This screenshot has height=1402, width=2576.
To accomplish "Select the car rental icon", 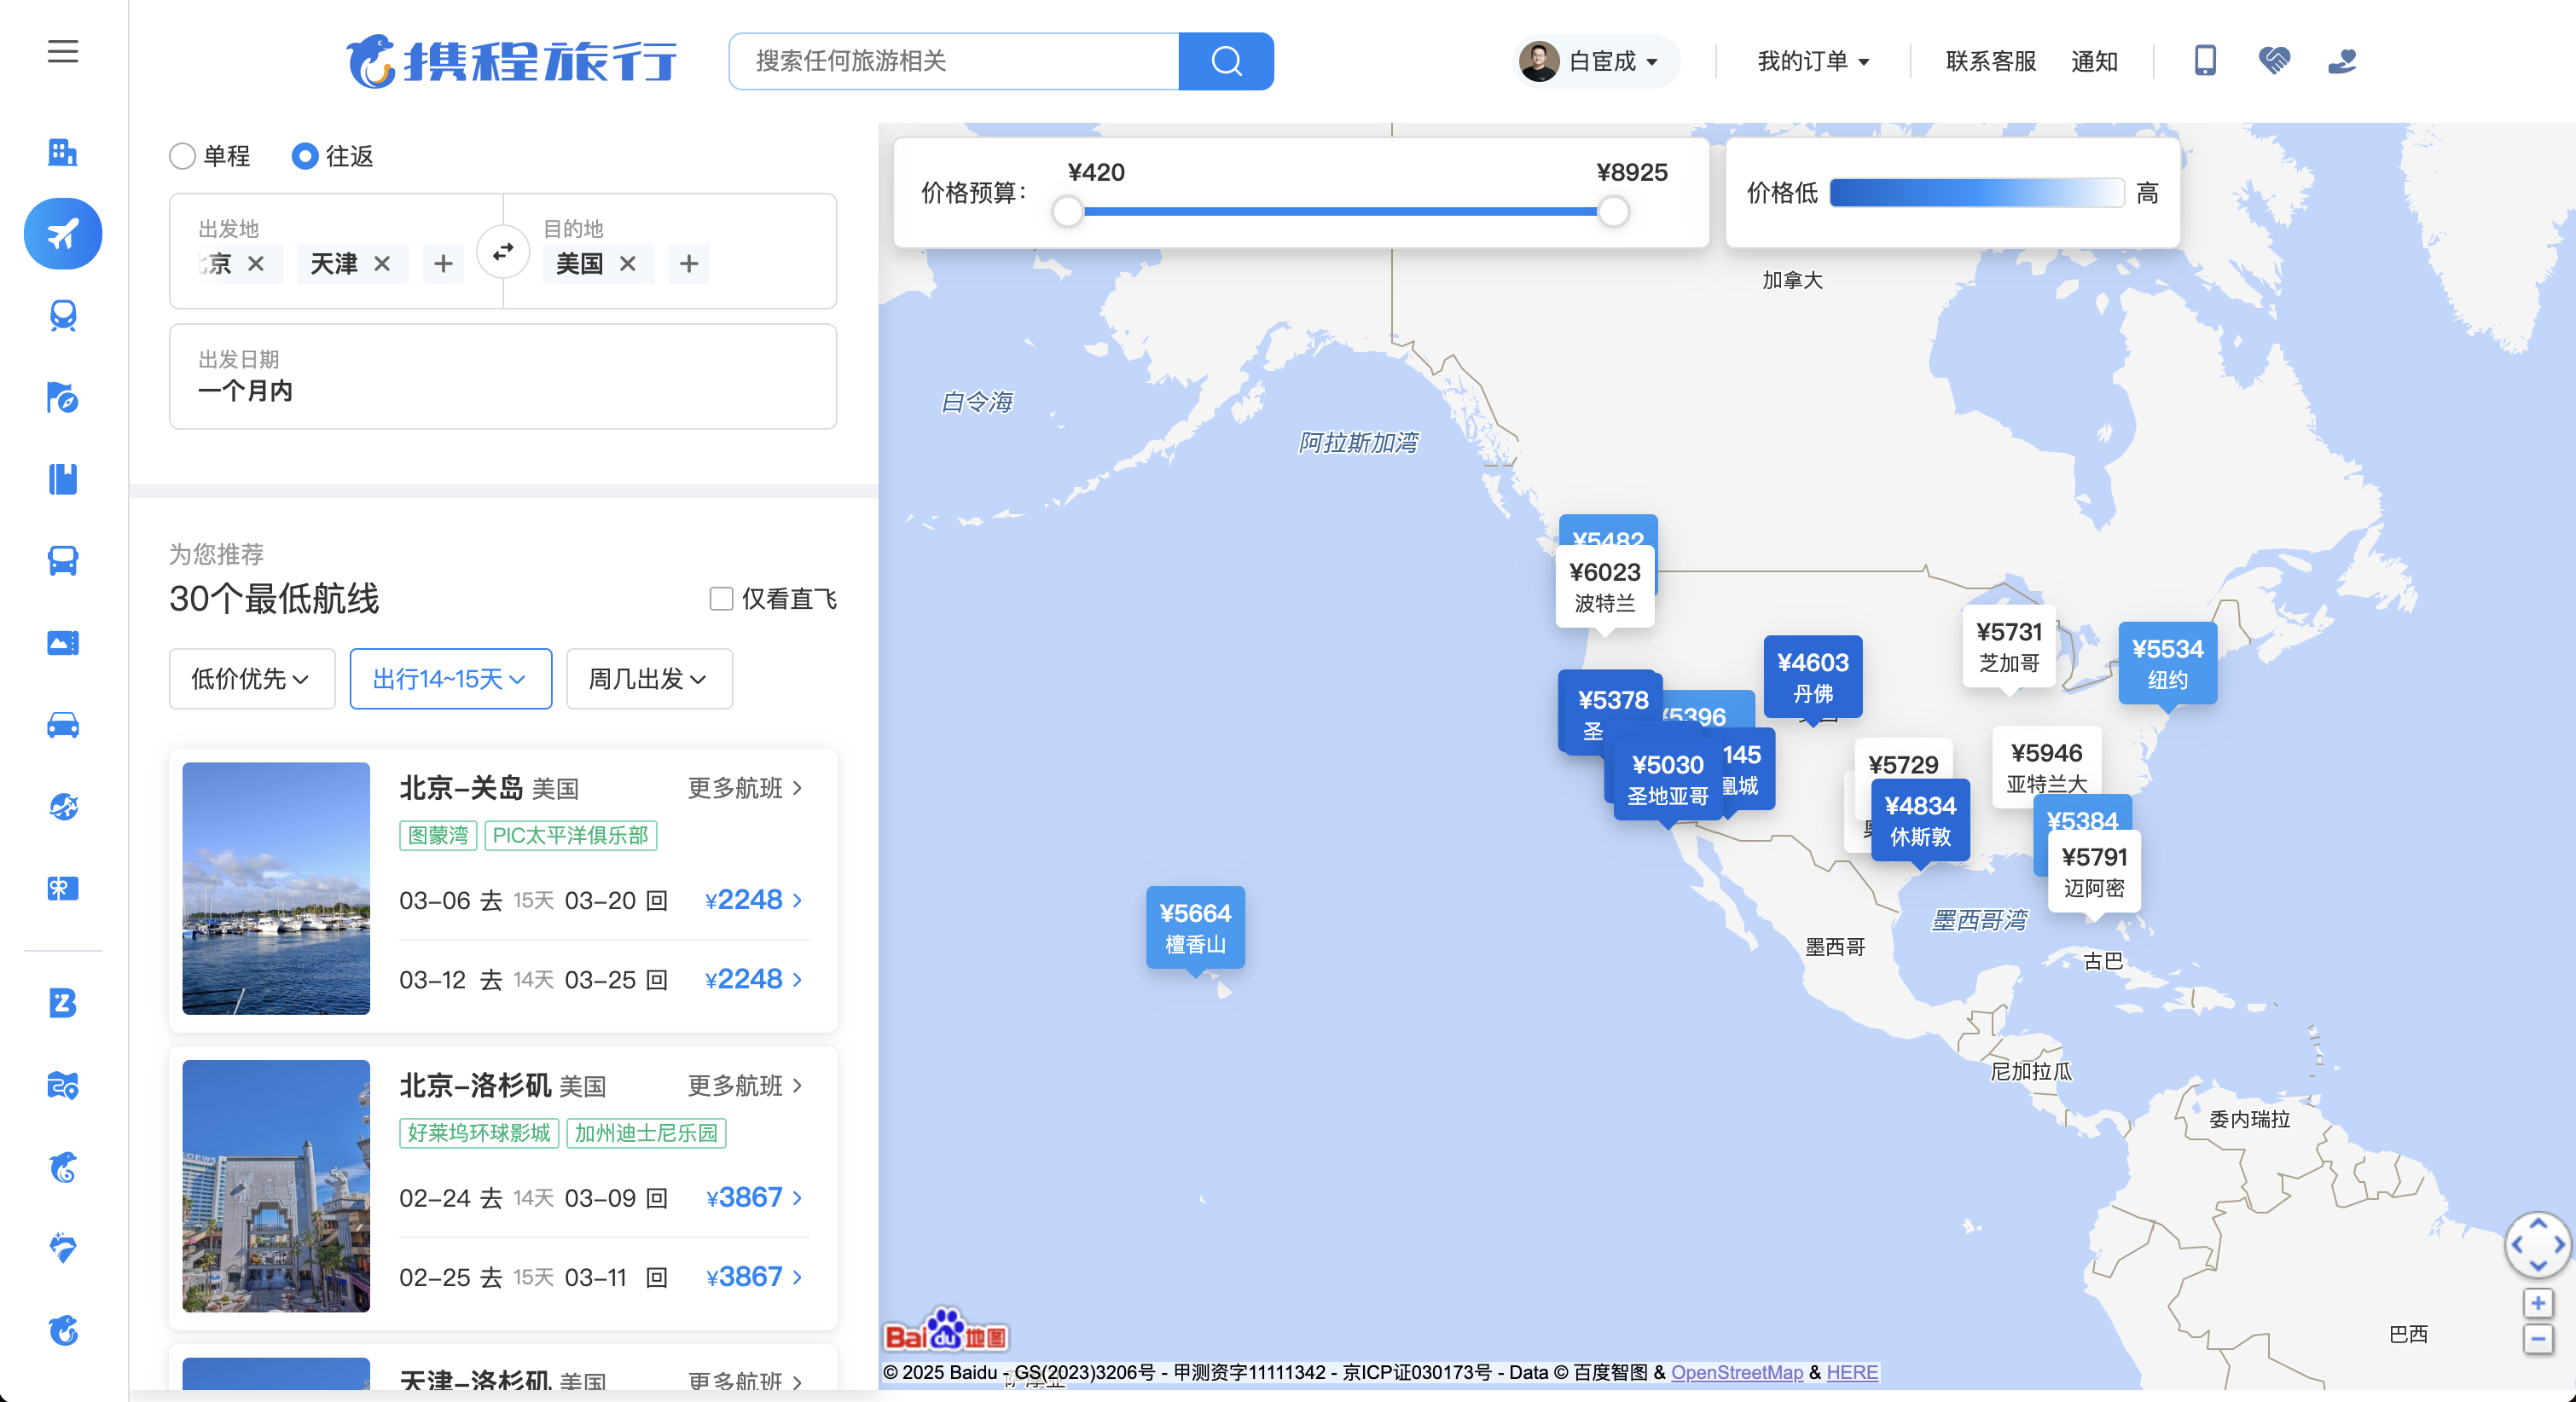I will (63, 724).
